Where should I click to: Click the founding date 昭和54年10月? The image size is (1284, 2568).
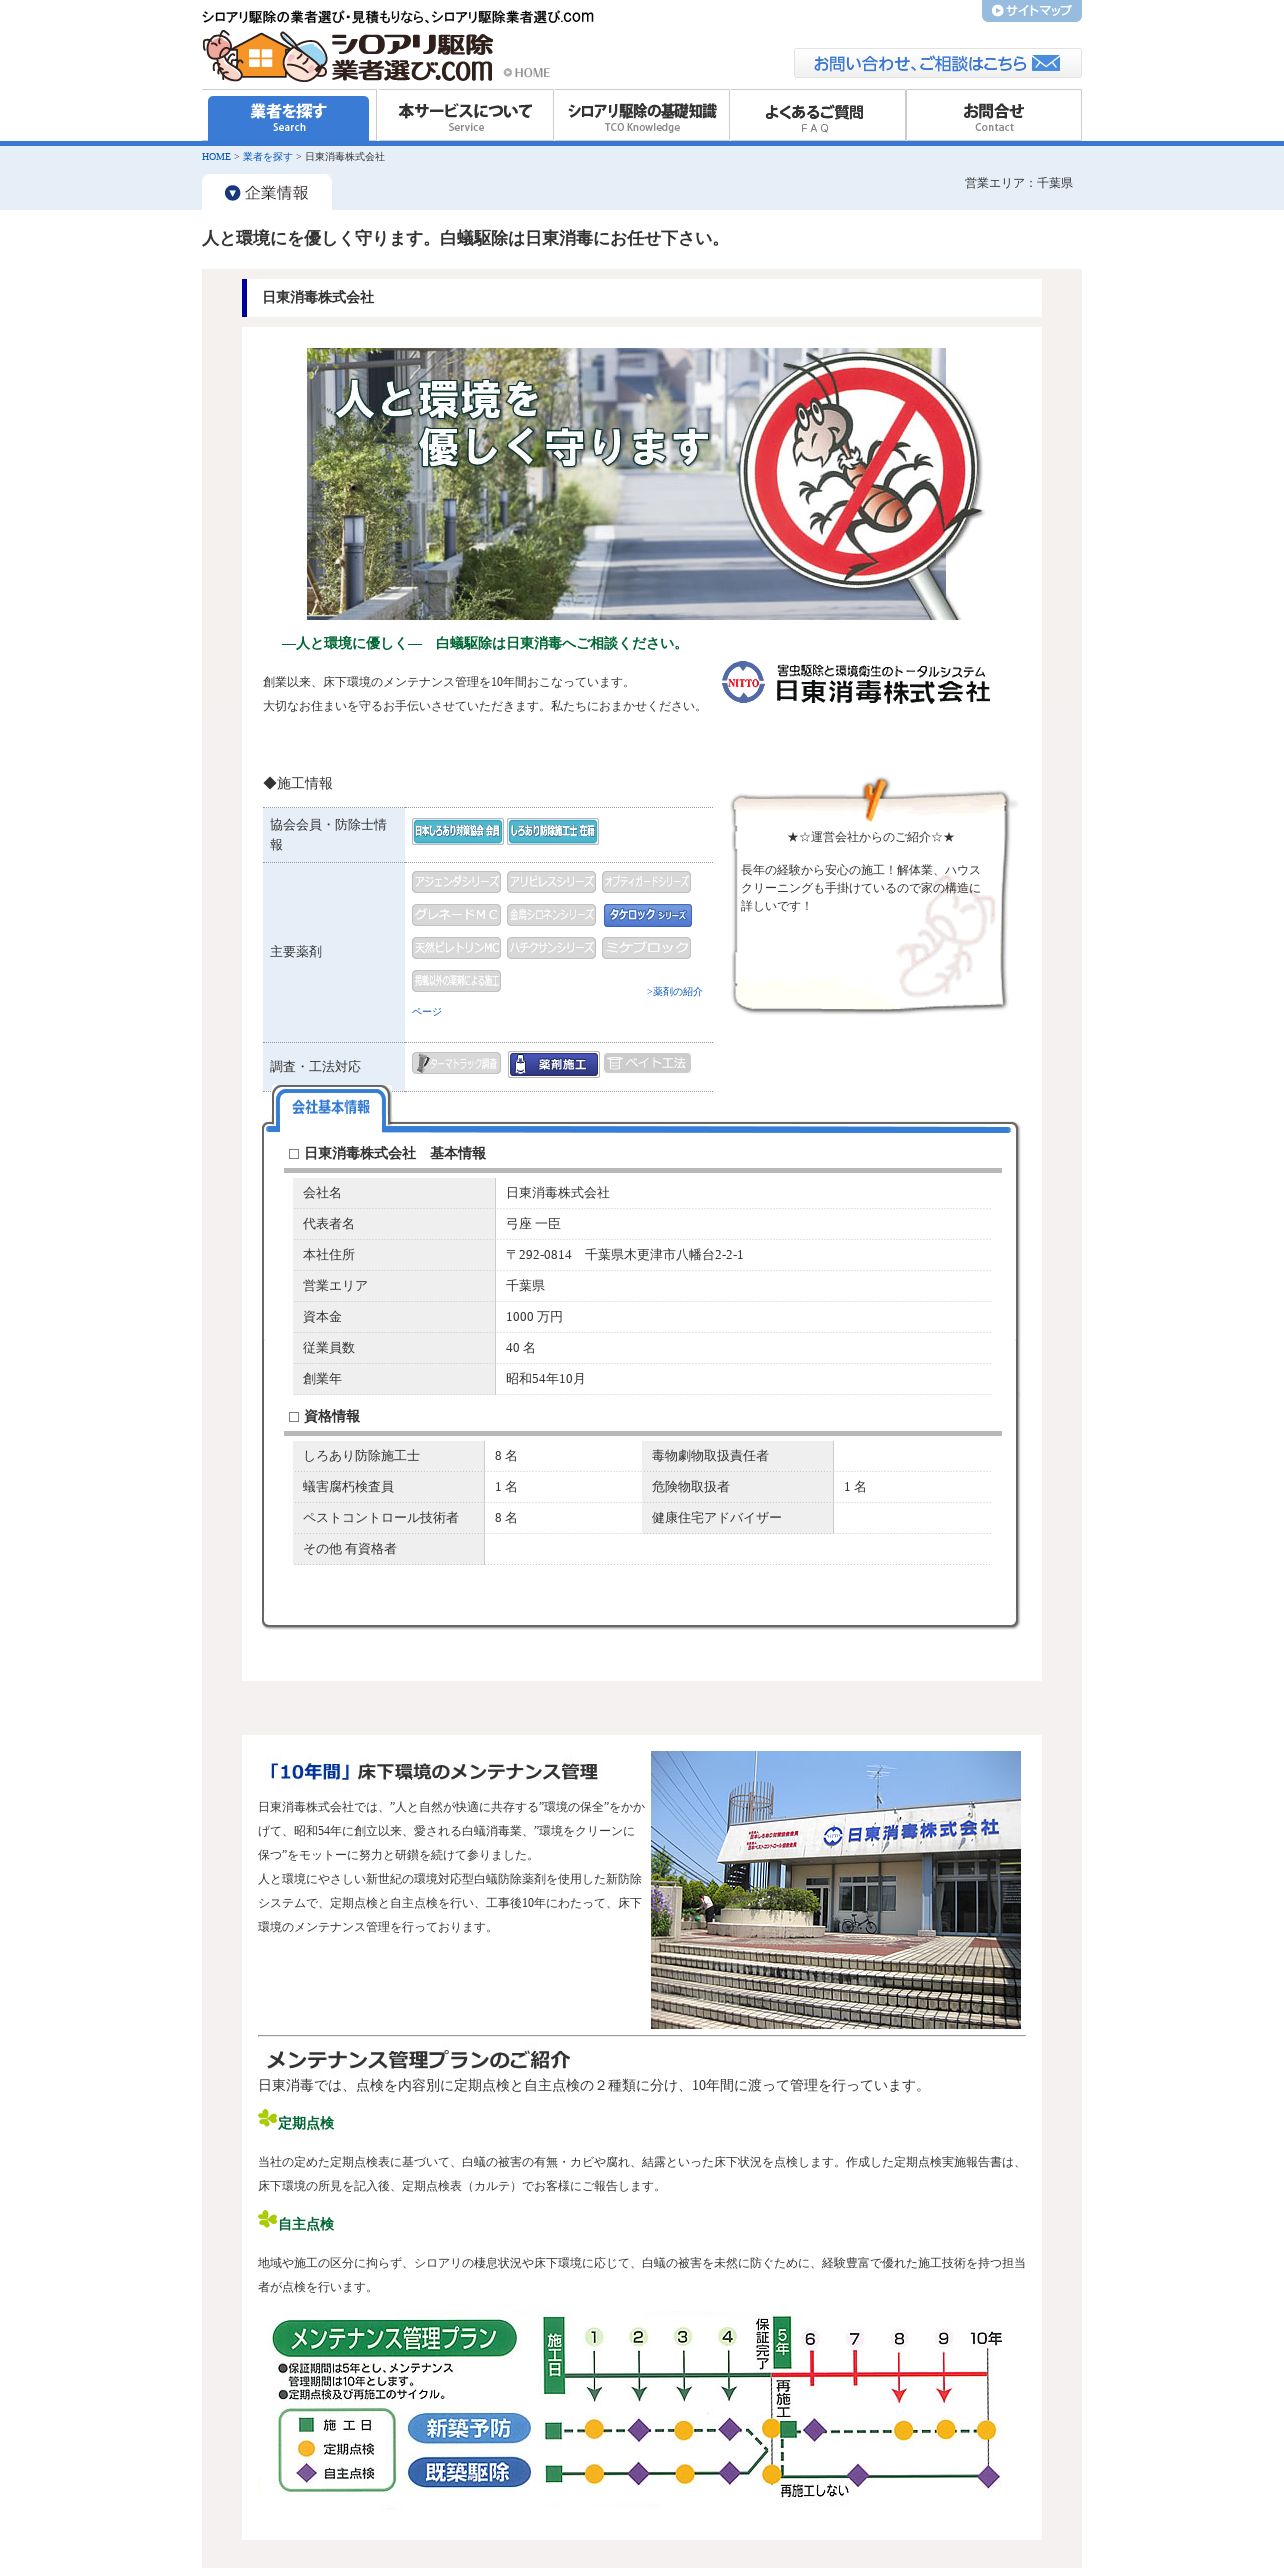point(545,1379)
